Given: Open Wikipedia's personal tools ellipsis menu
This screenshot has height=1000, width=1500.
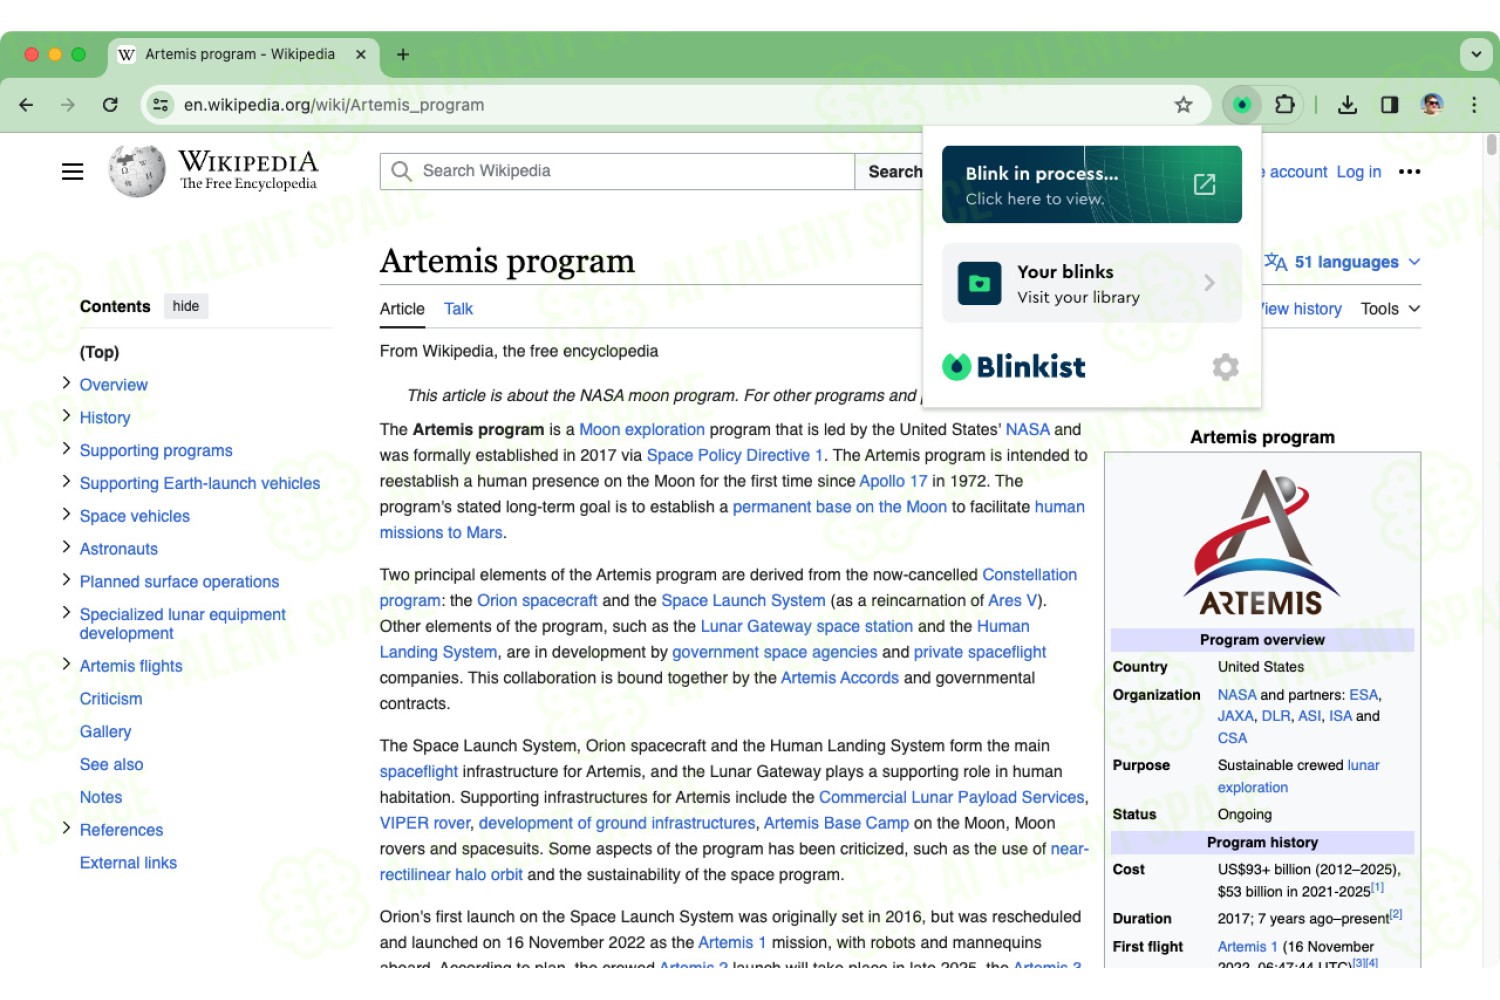Looking at the screenshot, I should [x=1410, y=172].
